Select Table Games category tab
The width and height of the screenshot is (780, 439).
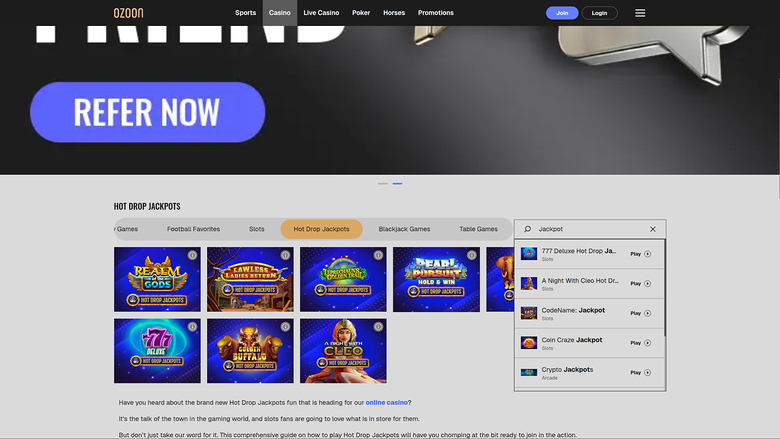tap(479, 229)
